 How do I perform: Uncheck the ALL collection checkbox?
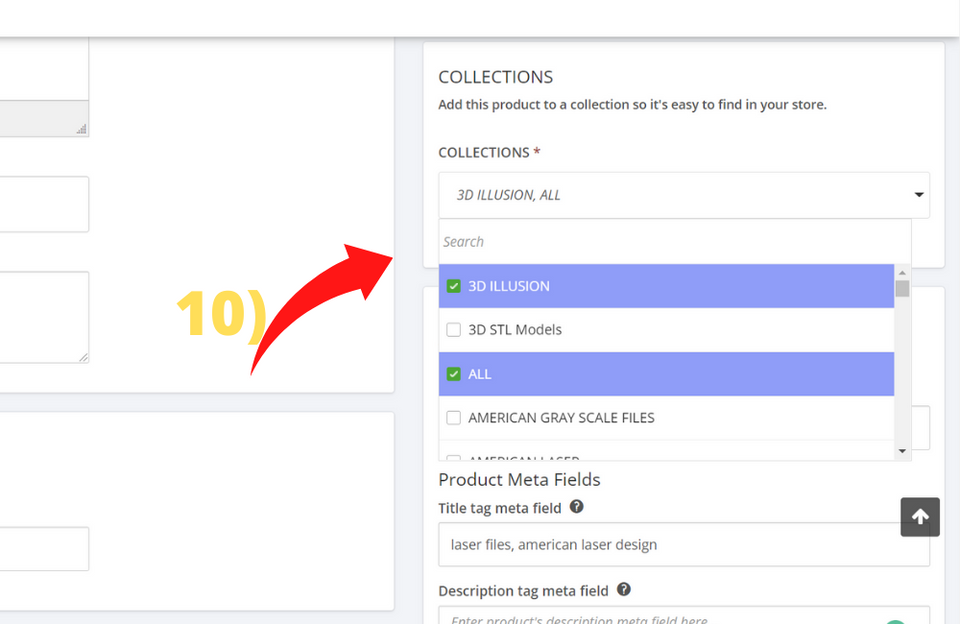click(454, 374)
